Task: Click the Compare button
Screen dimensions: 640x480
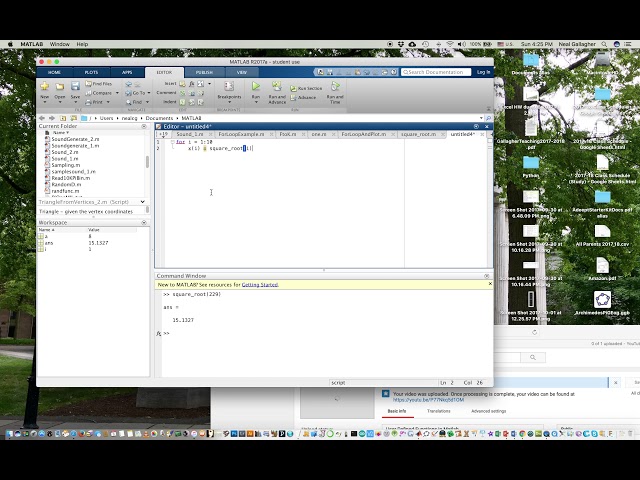Action: [x=98, y=93]
